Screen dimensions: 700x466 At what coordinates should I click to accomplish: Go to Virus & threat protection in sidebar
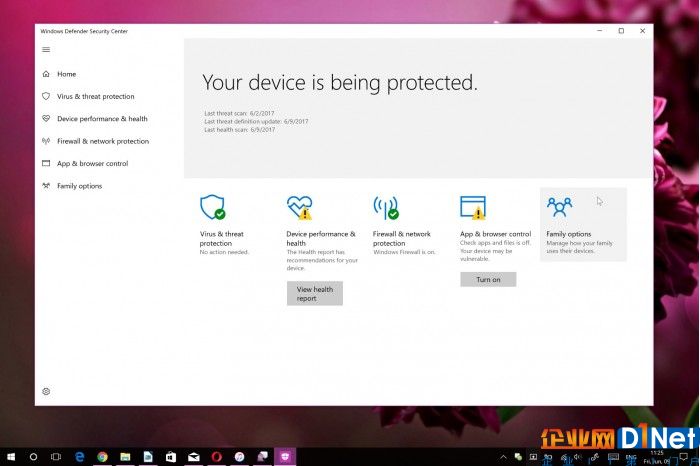click(x=96, y=96)
